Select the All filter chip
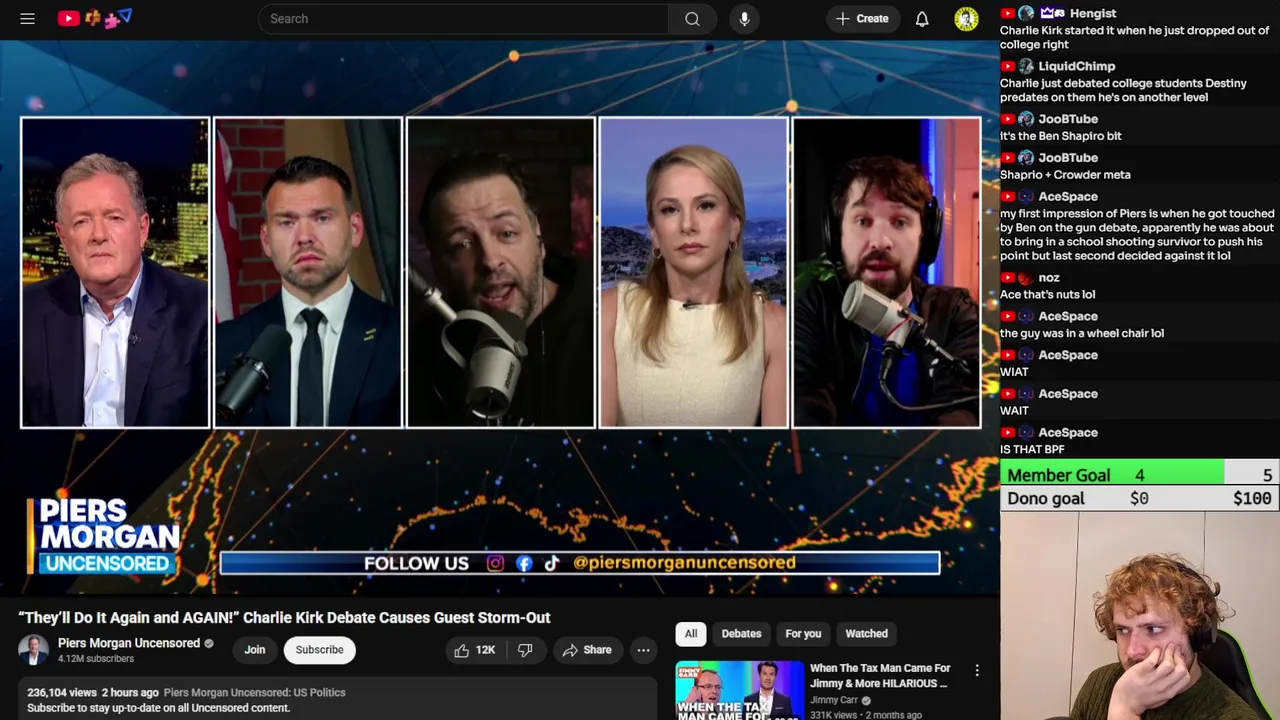The width and height of the screenshot is (1280, 720). tap(691, 633)
